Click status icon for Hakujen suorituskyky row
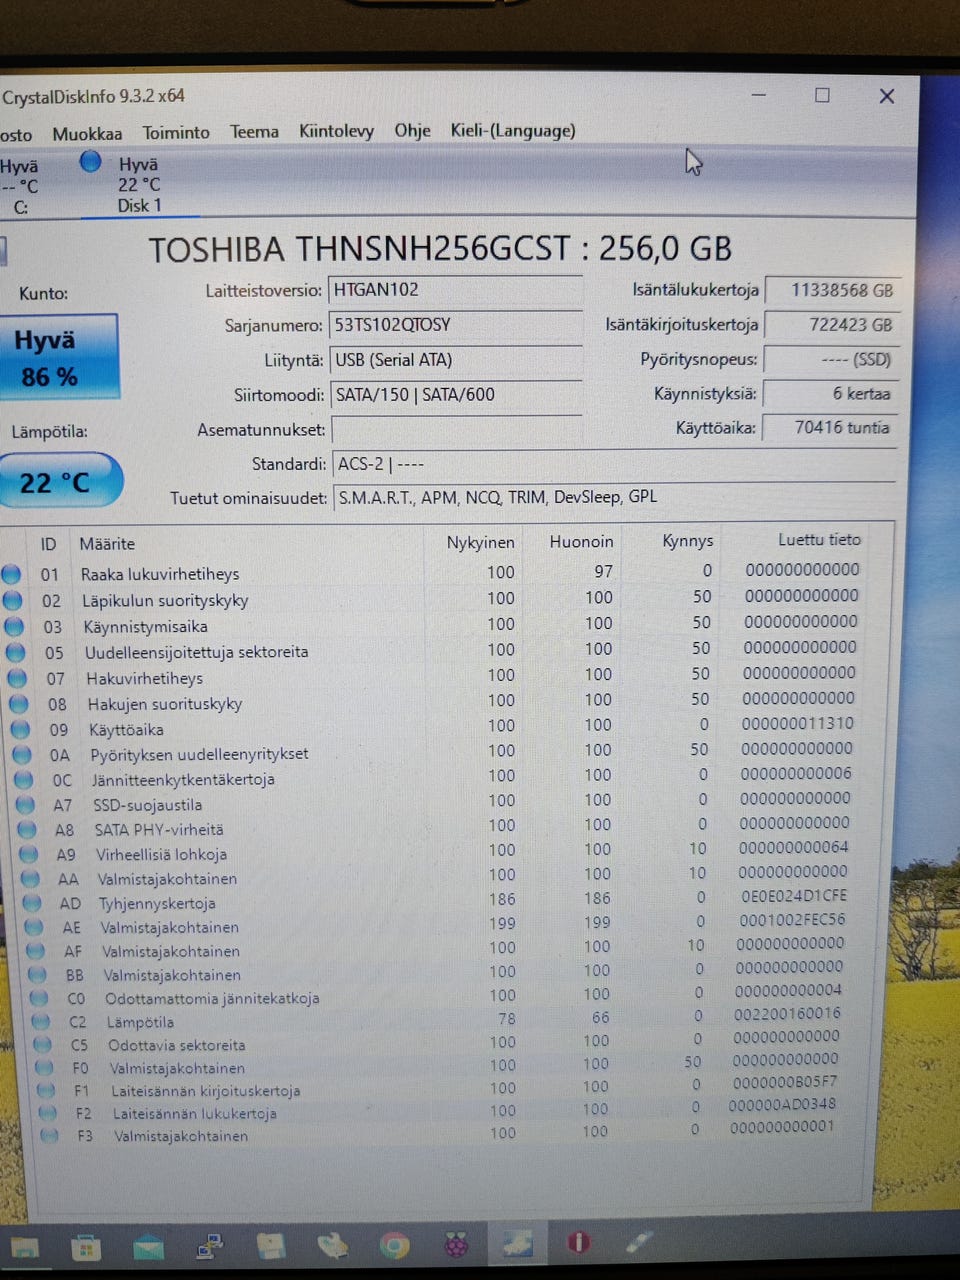This screenshot has height=1280, width=960. 18,703
